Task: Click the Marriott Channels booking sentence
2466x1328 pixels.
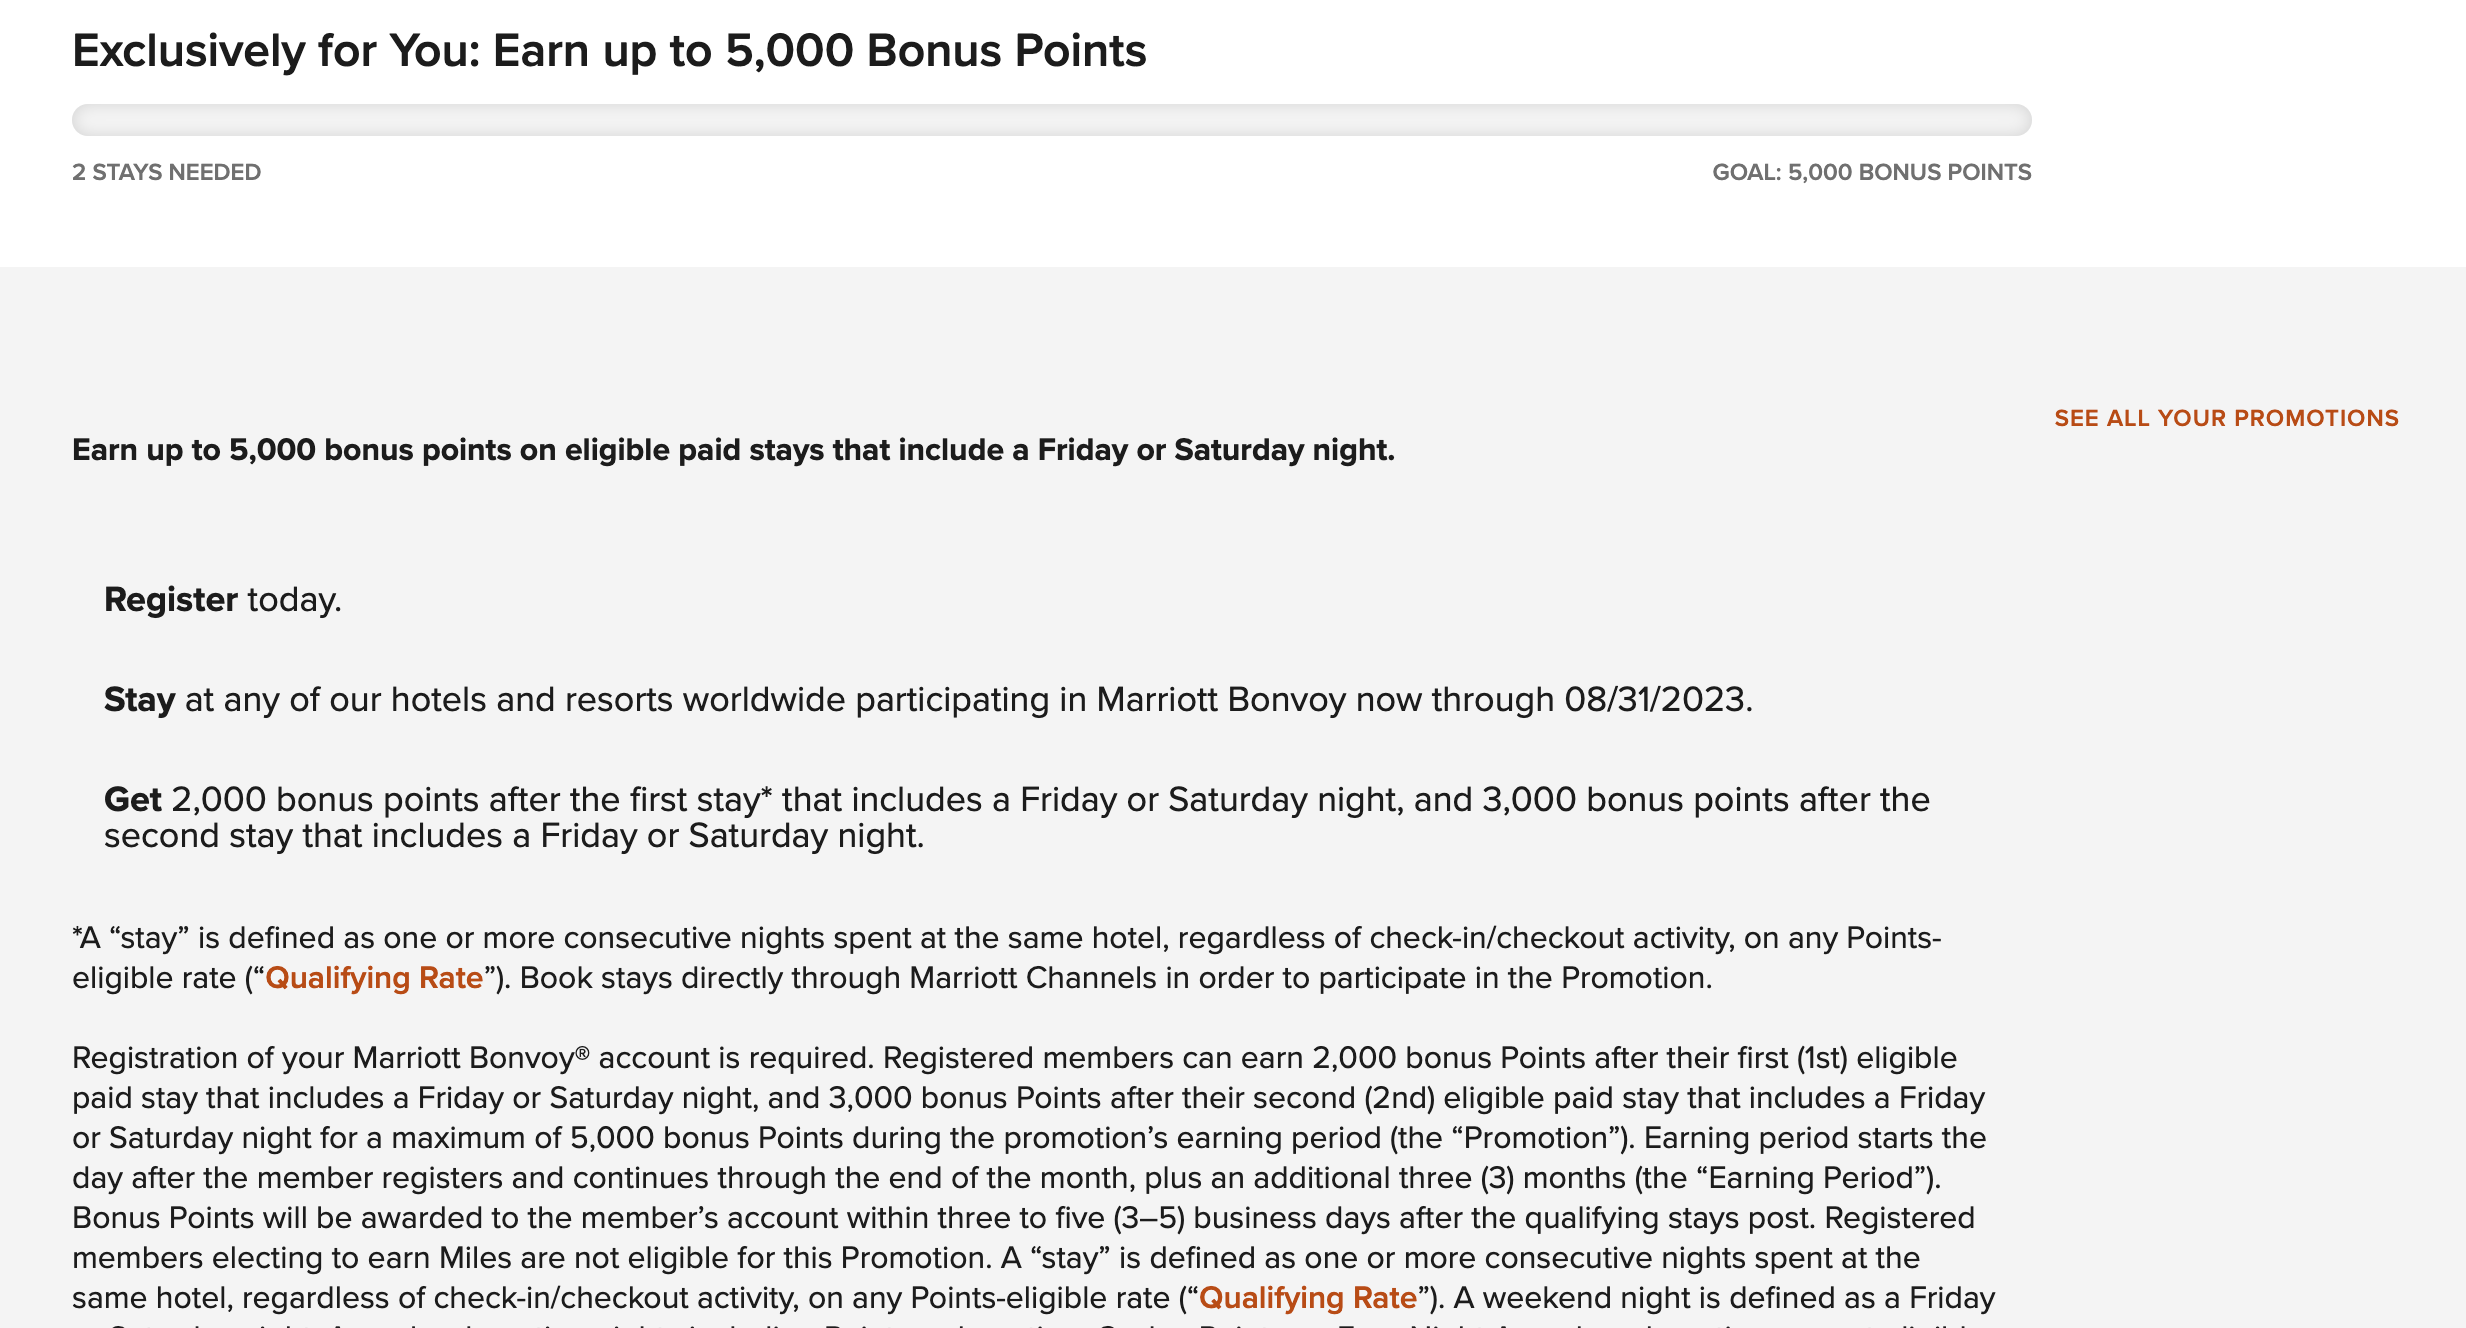Action: pos(1115,978)
